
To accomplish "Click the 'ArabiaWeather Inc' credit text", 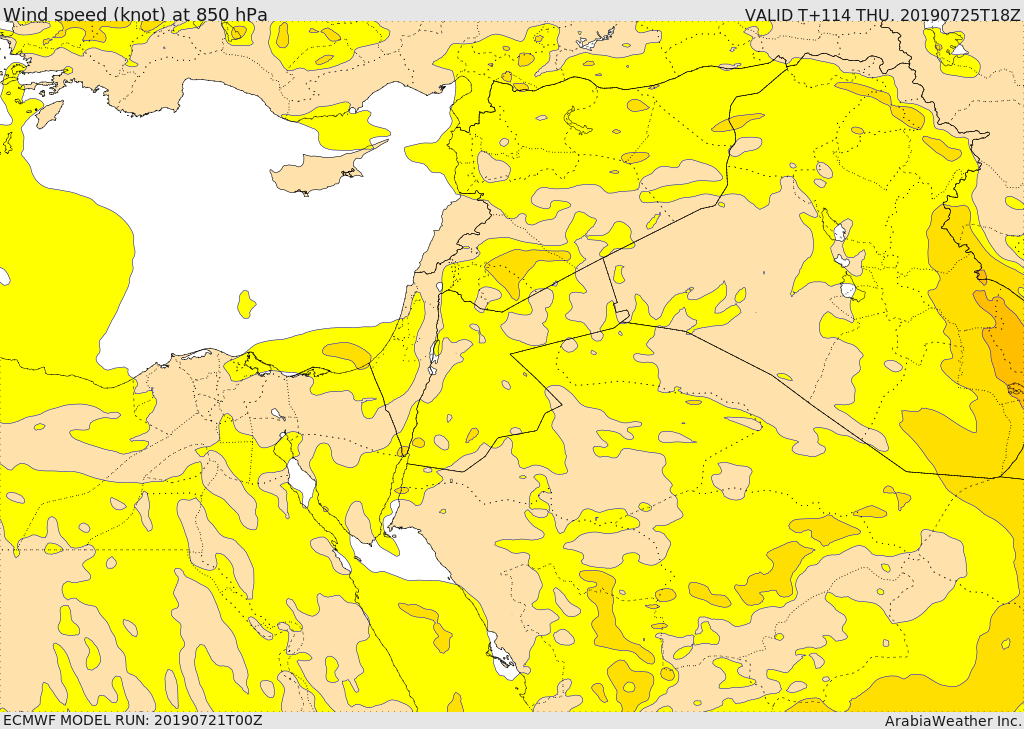I will pyautogui.click(x=953, y=721).
